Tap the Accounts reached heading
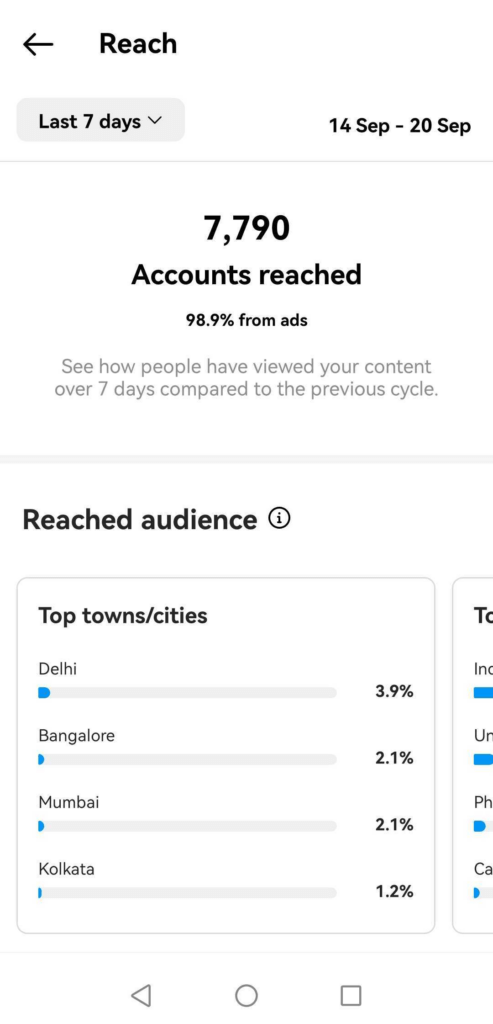 click(246, 275)
